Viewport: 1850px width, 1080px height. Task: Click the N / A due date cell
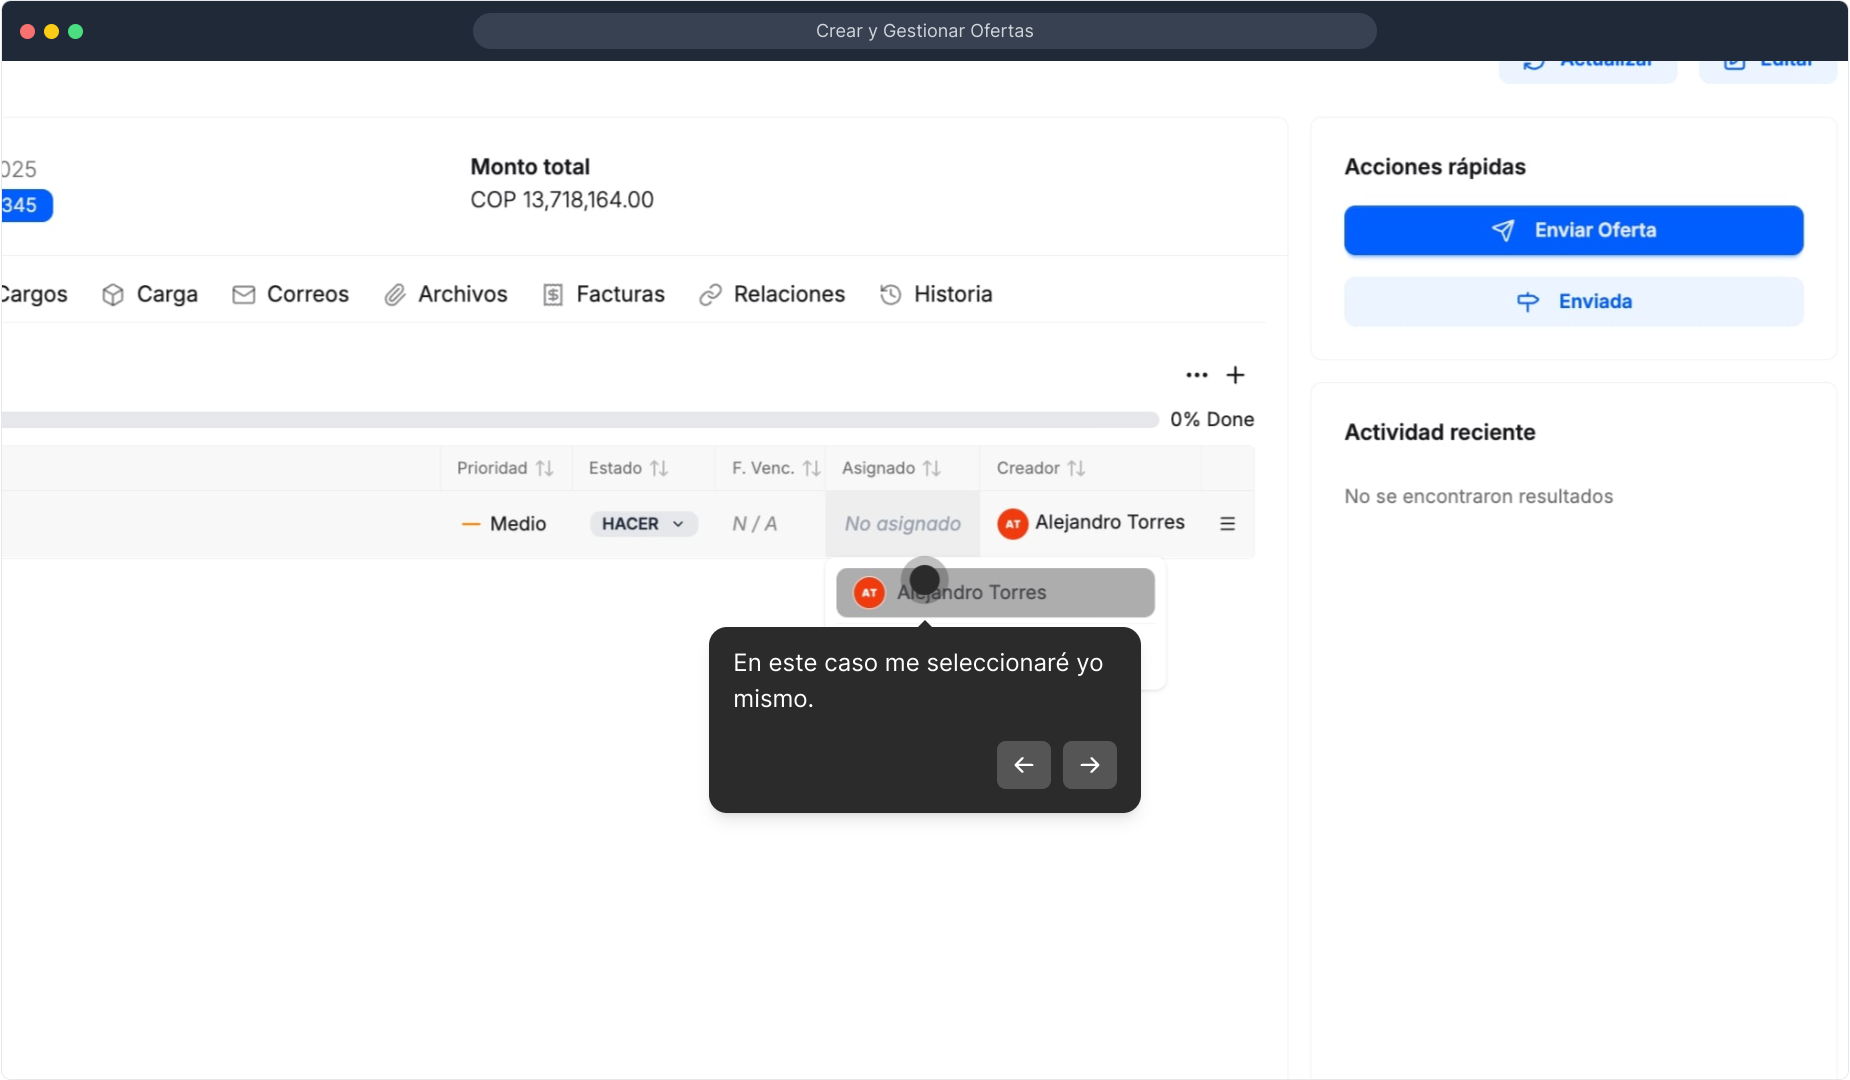(x=754, y=524)
